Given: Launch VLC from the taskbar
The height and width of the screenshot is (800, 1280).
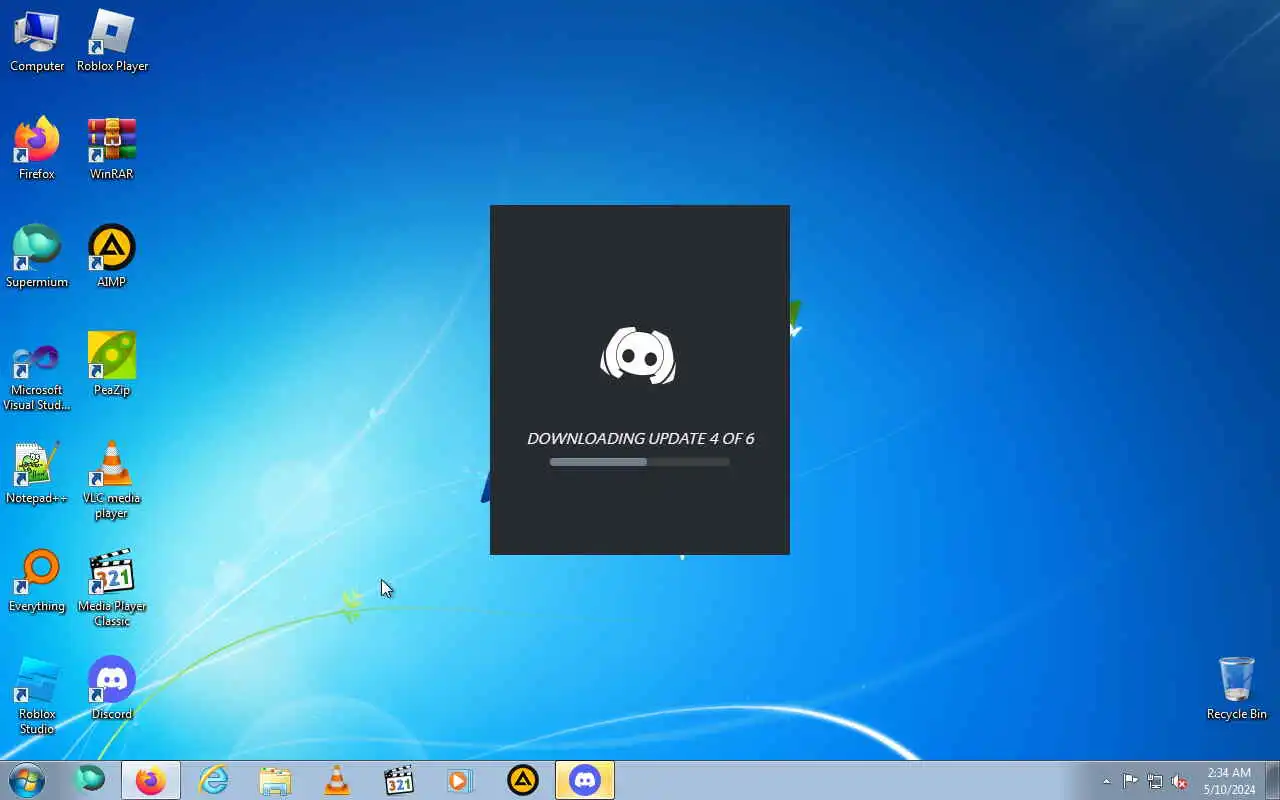Looking at the screenshot, I should tap(337, 780).
